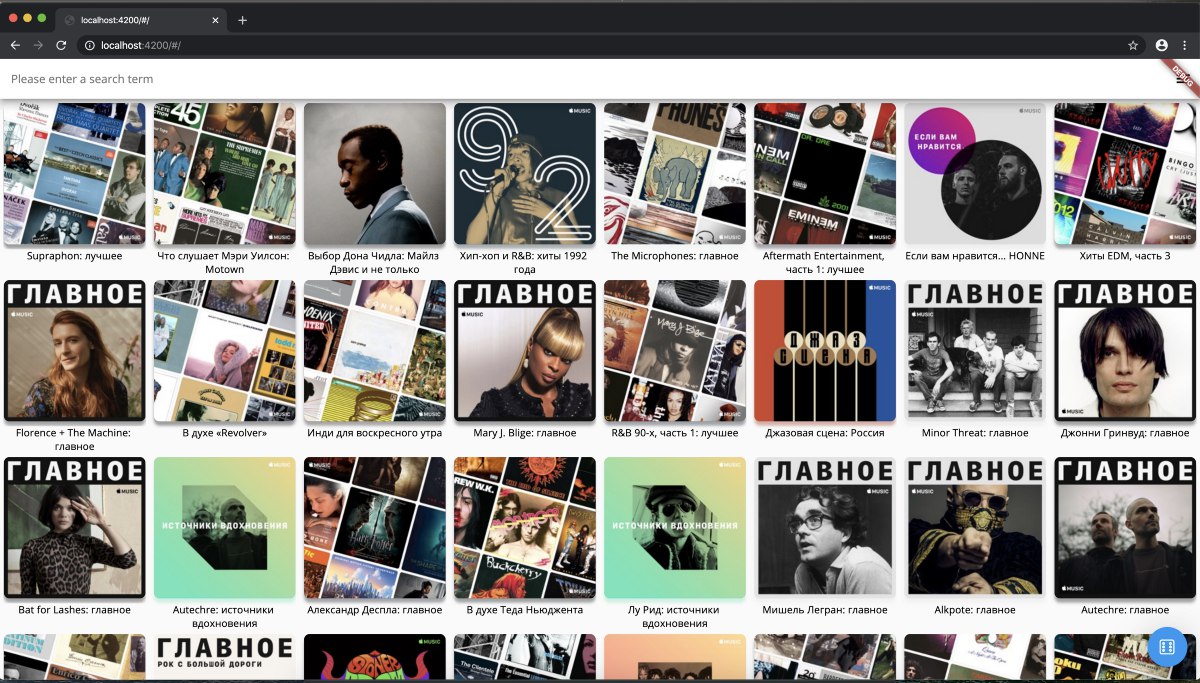
Task: Open the Хиты EDM, часть 3 cover
Action: click(x=1125, y=174)
